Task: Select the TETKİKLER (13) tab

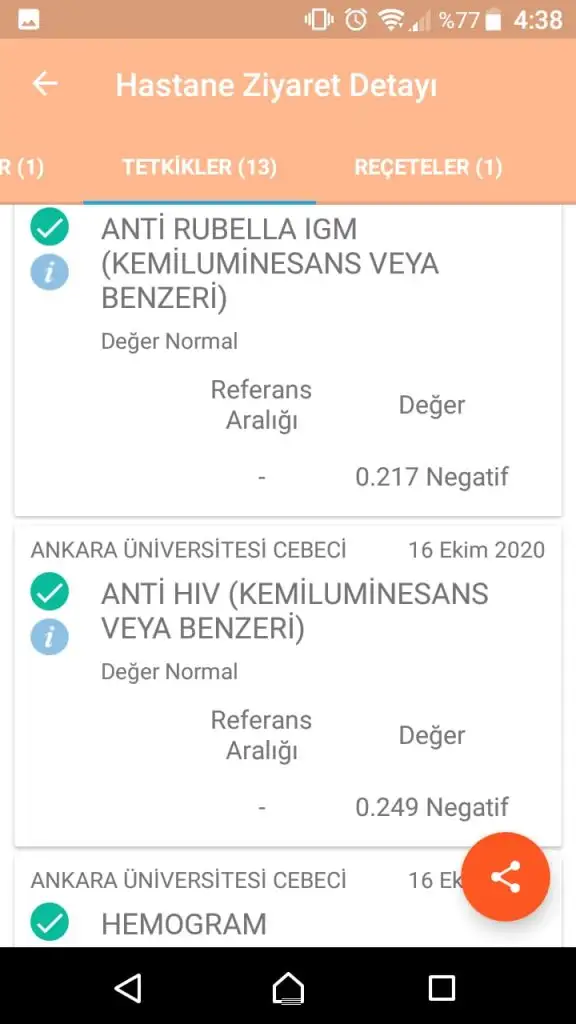Action: (200, 167)
